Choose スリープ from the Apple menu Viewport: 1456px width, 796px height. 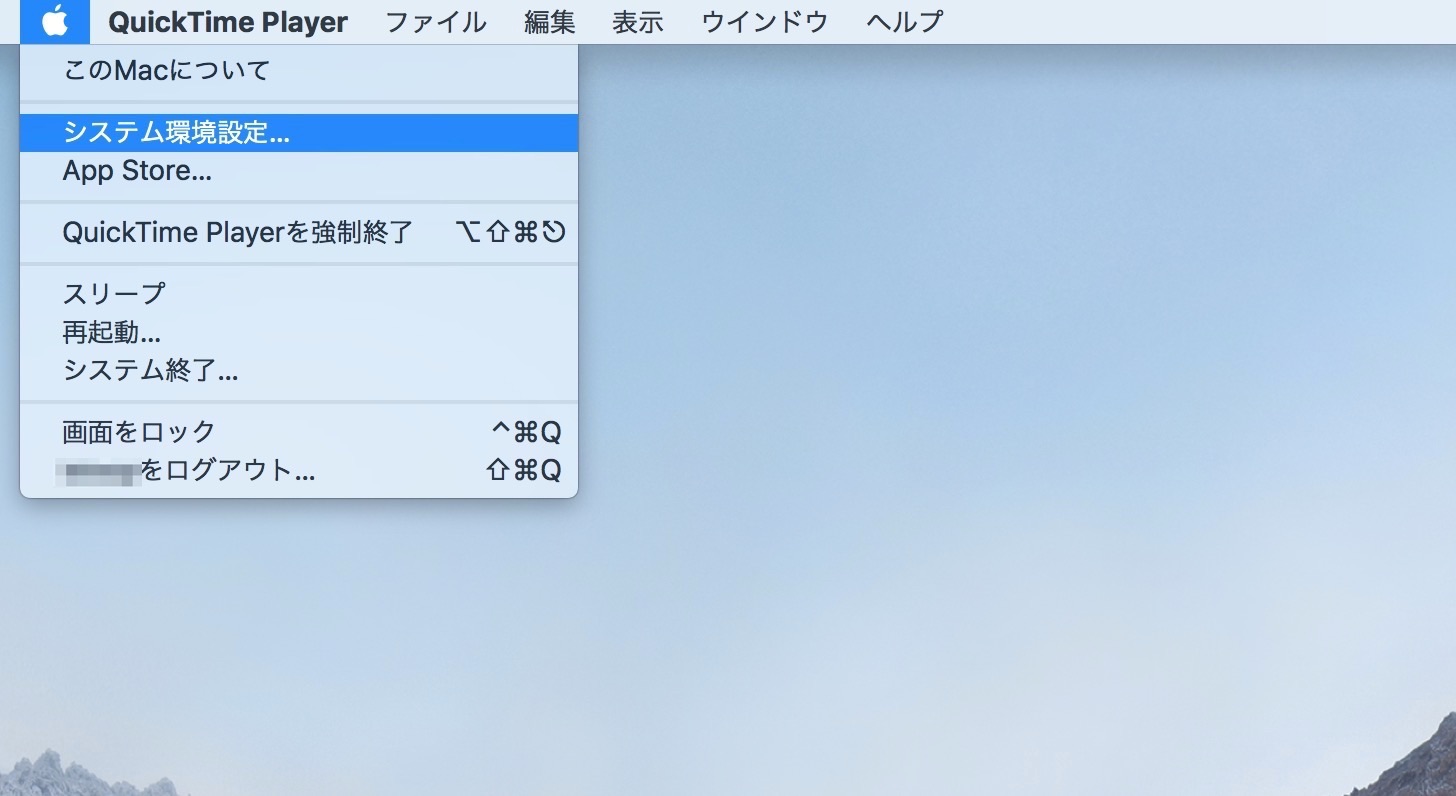[x=299, y=294]
